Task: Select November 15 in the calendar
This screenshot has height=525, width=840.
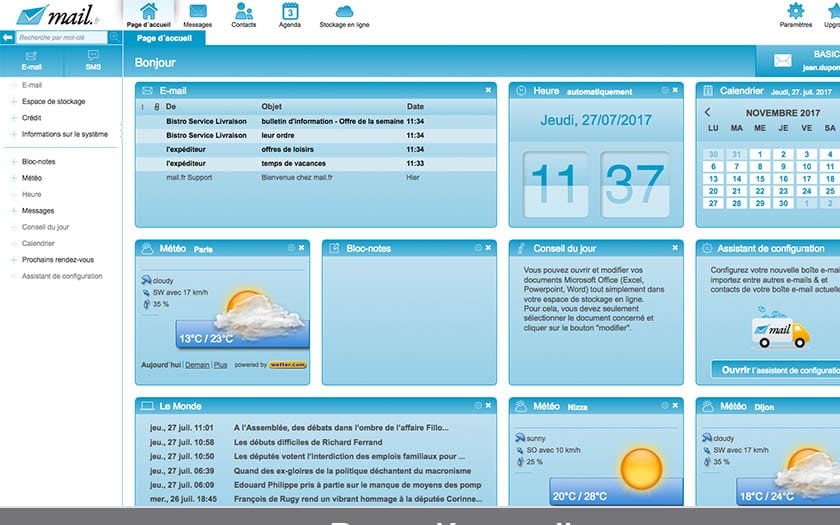Action: (x=760, y=179)
